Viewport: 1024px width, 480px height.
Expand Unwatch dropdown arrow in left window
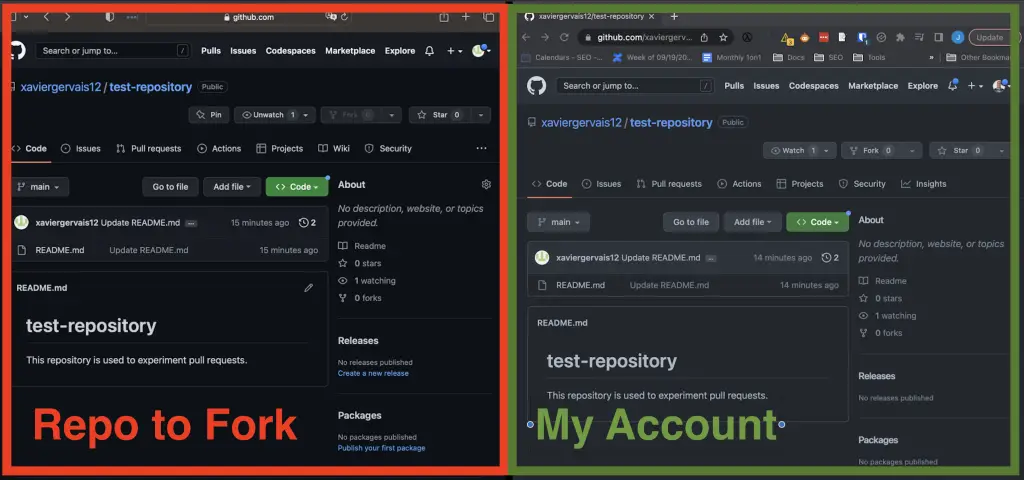pos(308,115)
